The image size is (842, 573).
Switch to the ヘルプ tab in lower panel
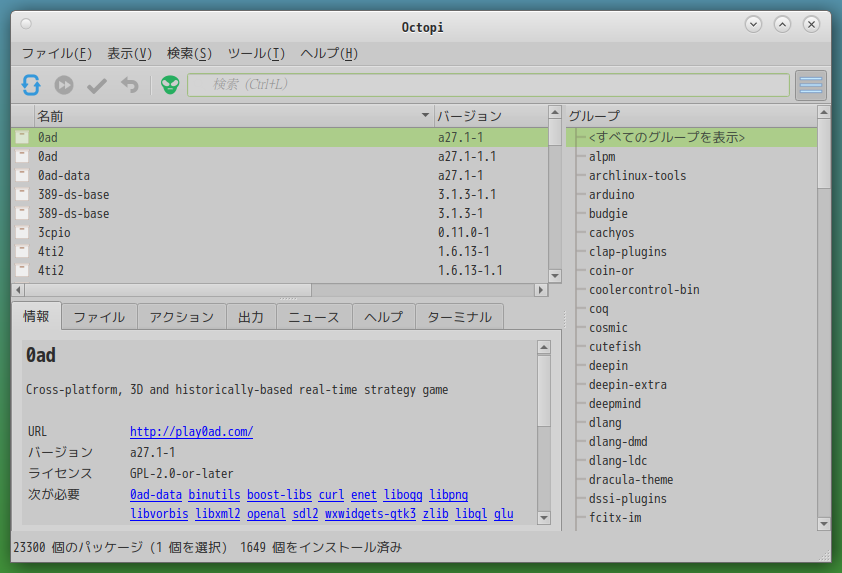coord(383,317)
